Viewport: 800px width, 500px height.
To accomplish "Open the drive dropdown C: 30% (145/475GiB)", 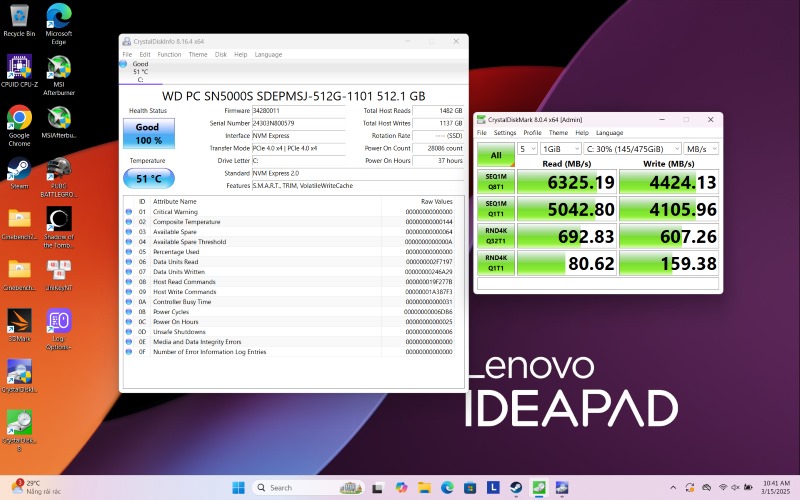I will (x=632, y=149).
